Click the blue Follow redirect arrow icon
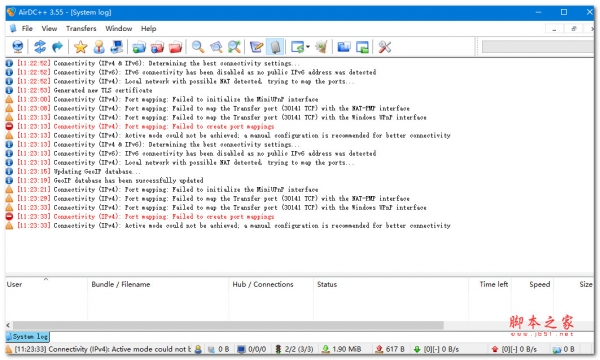This screenshot has width=600, height=360. coord(57,47)
